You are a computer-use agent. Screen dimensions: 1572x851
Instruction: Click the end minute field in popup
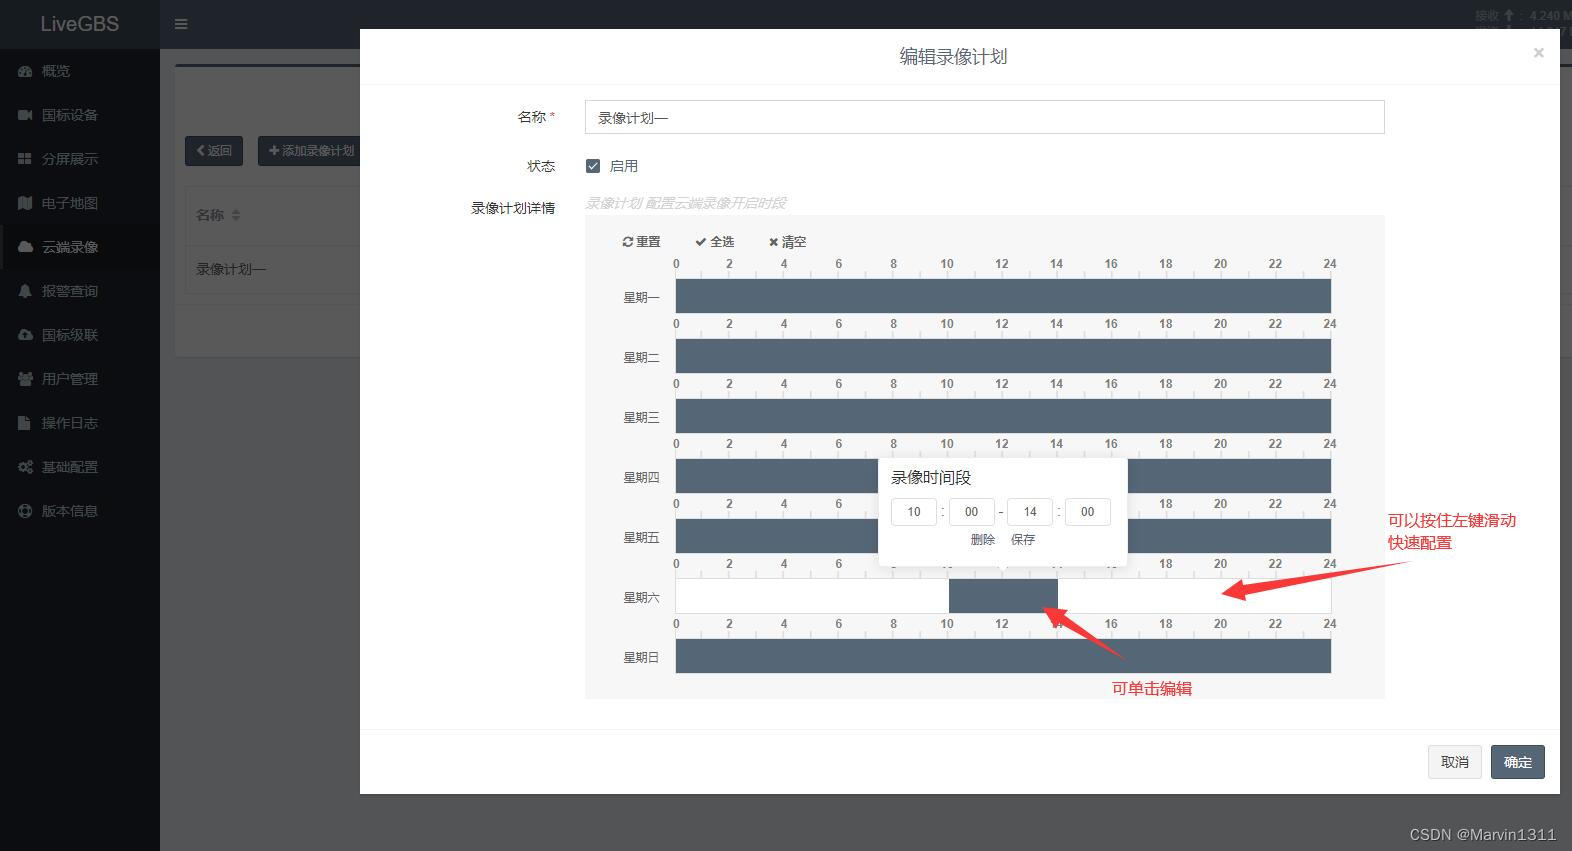[x=1087, y=512]
